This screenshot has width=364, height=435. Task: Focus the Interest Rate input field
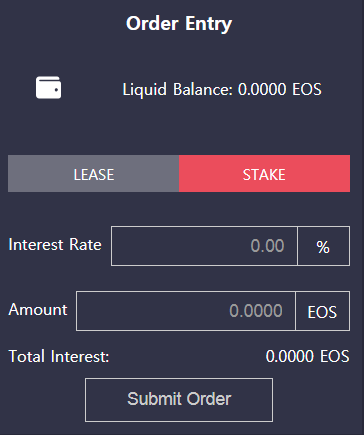[x=204, y=246]
